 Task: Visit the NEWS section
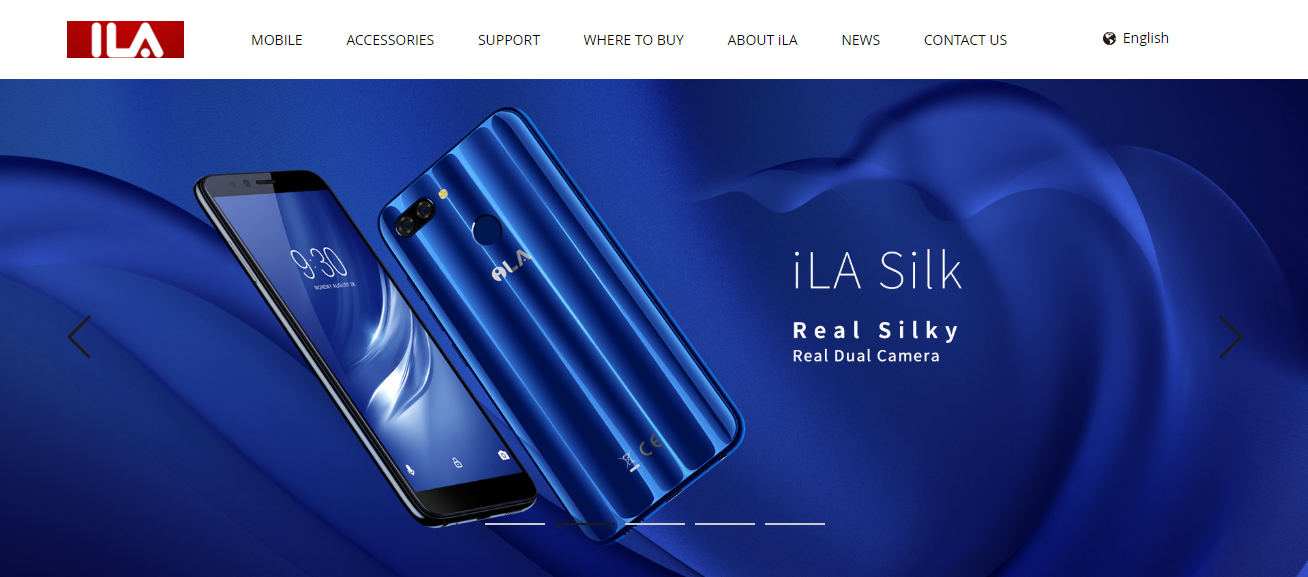pos(861,40)
